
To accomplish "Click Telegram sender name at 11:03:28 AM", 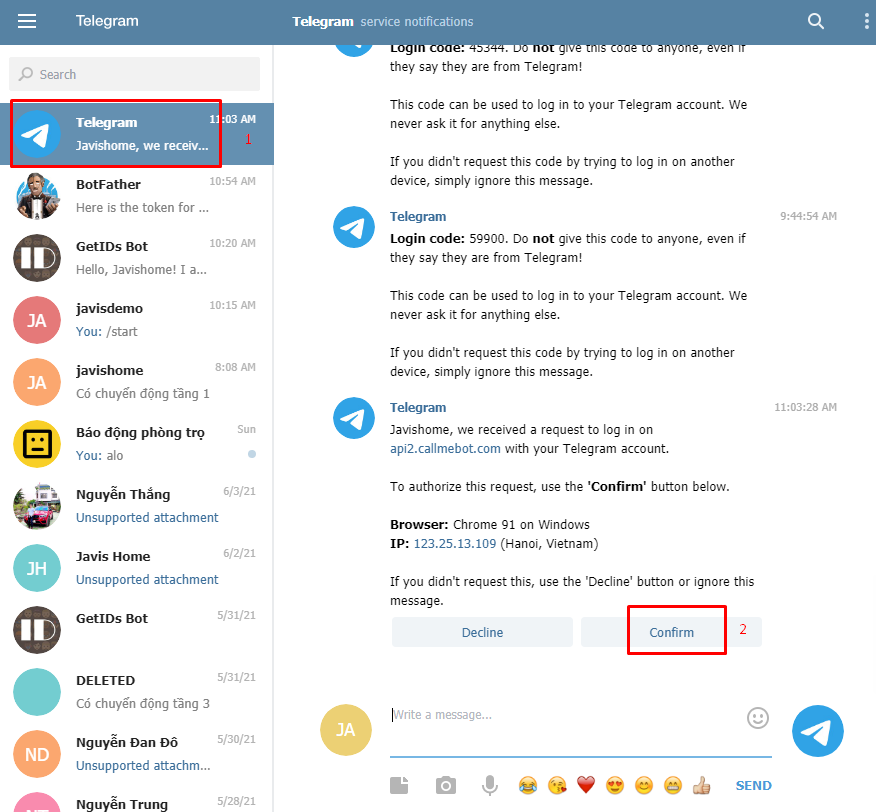I will tap(418, 407).
